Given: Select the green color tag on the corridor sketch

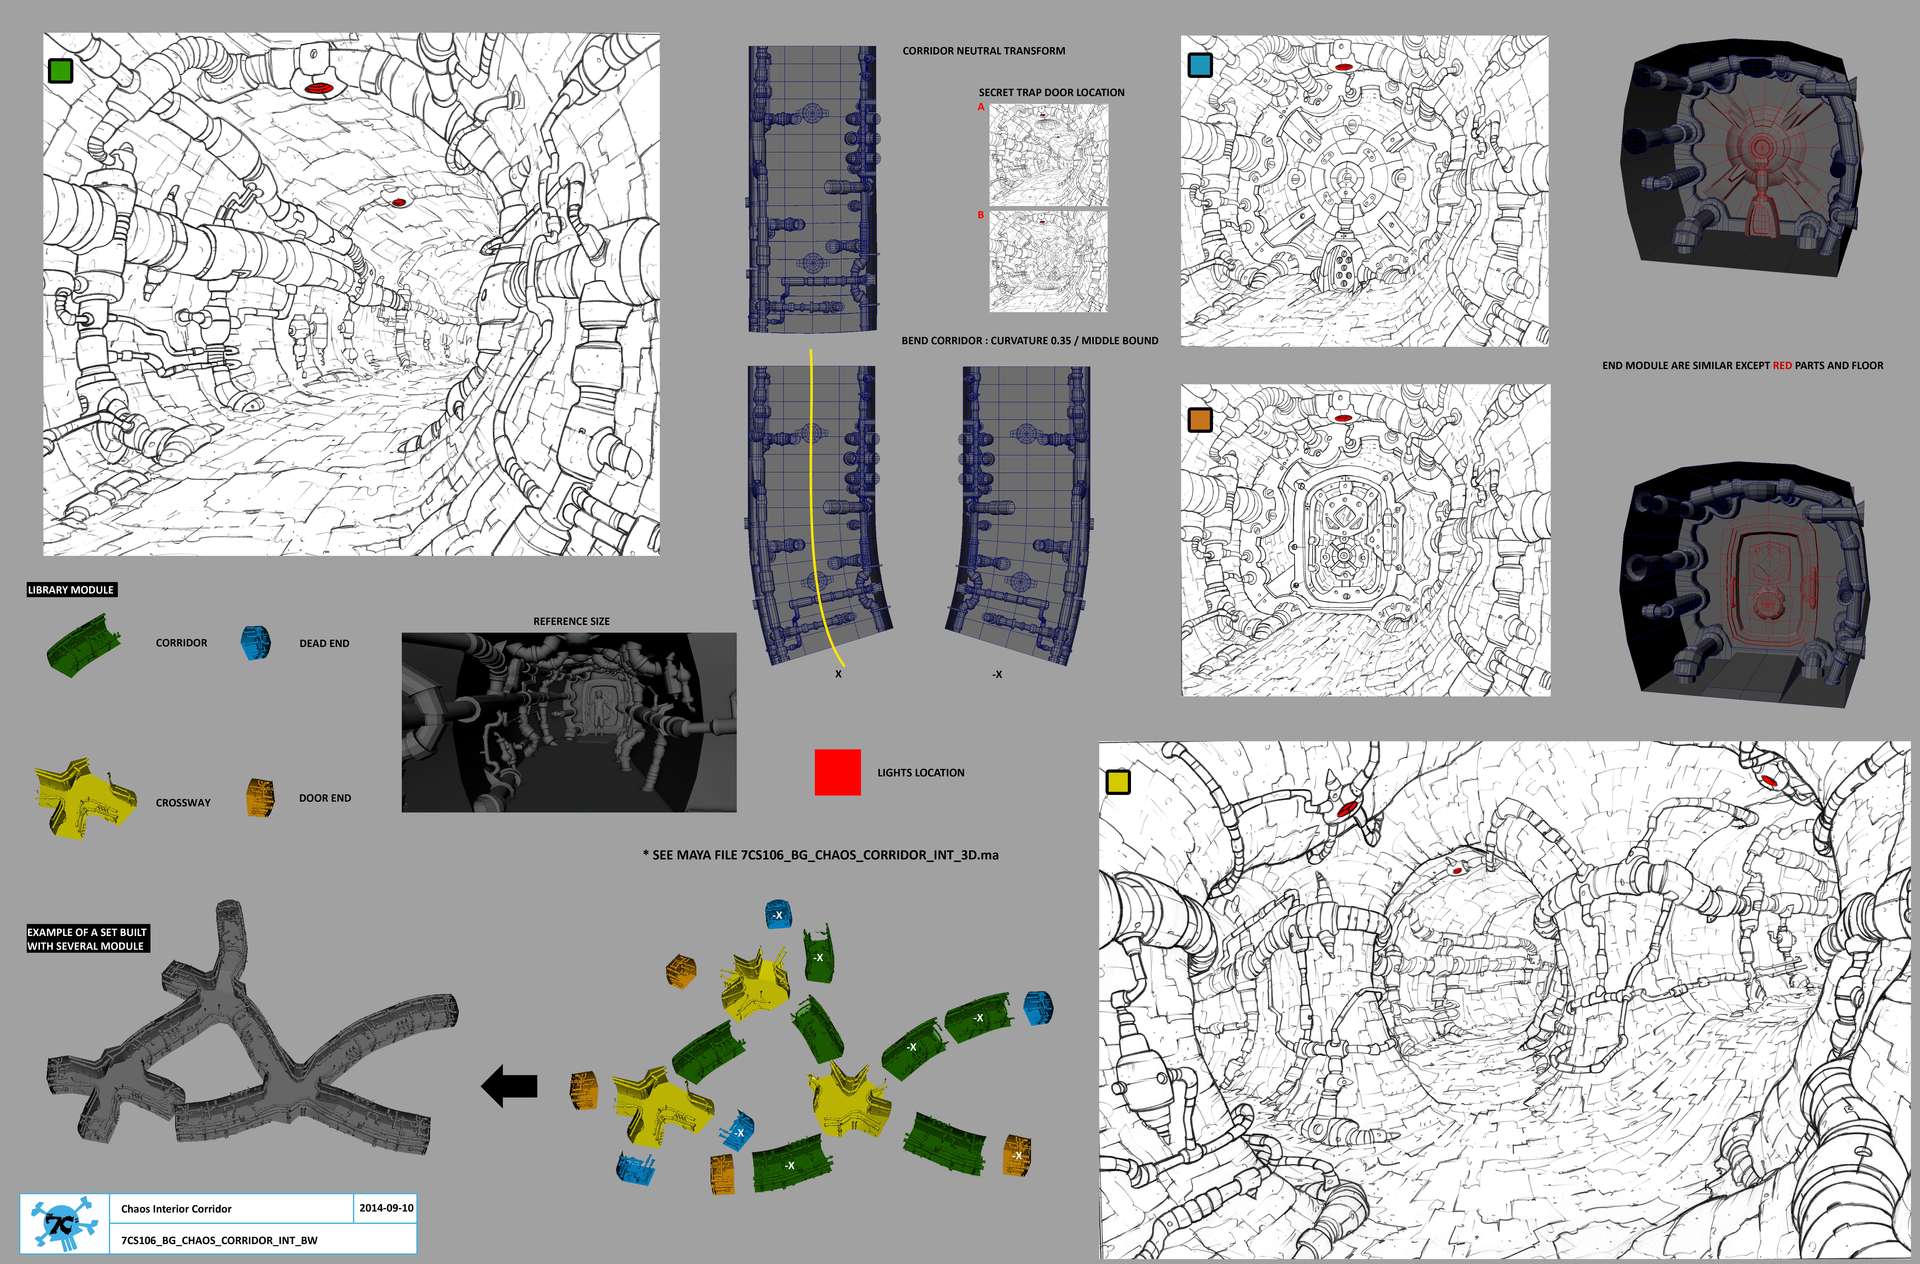Looking at the screenshot, I should coord(60,70).
